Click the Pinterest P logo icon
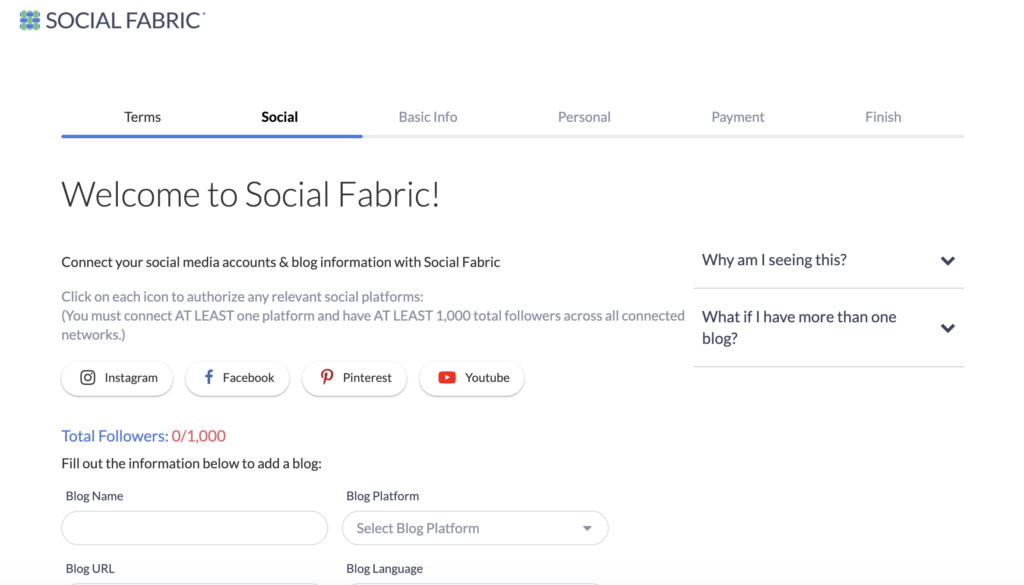The height and width of the screenshot is (585, 1024). pos(327,377)
